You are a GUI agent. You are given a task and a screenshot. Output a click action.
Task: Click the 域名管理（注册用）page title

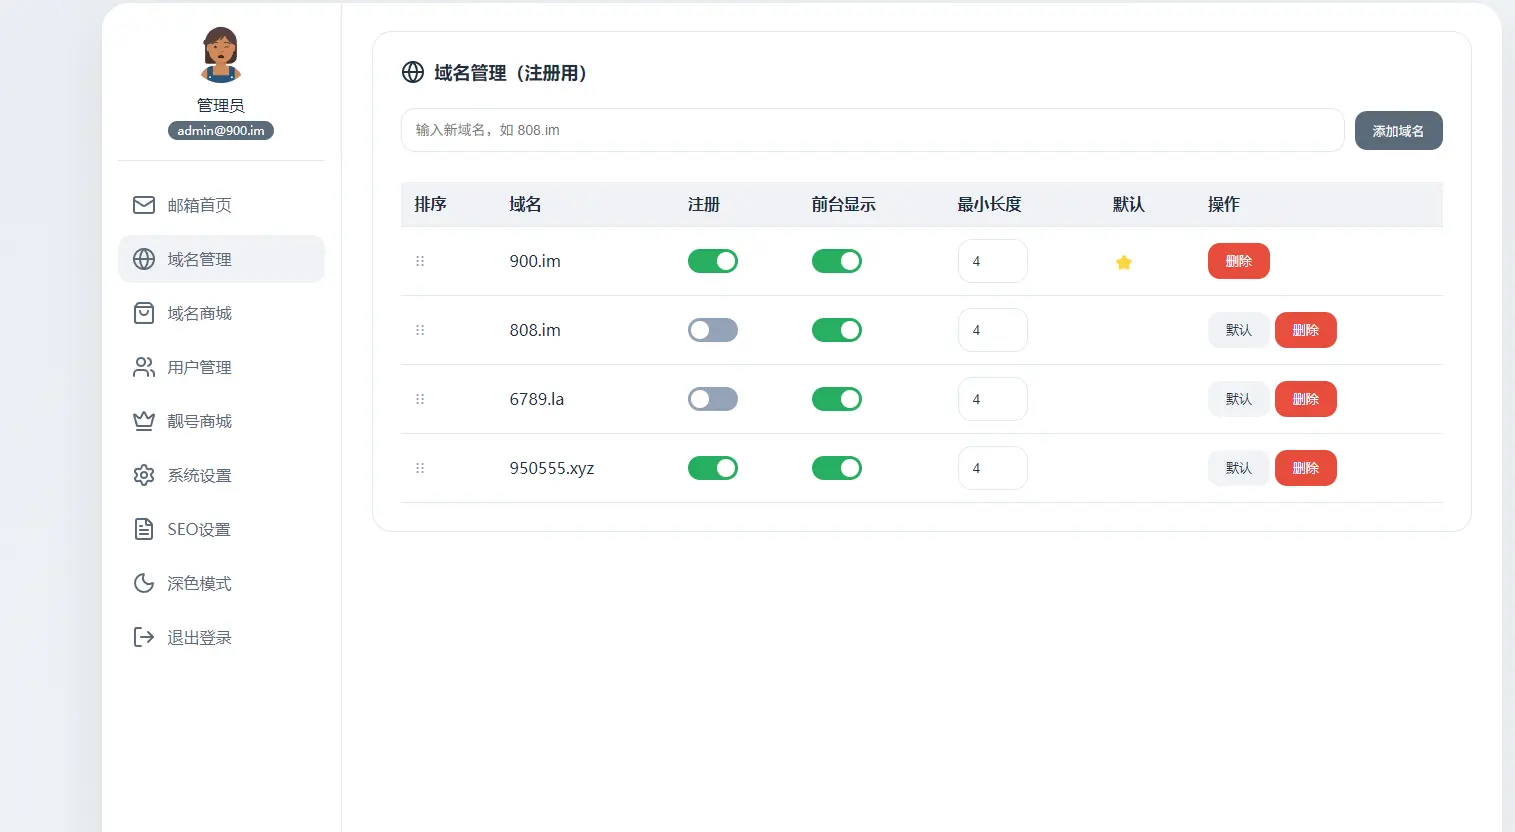click(x=512, y=73)
